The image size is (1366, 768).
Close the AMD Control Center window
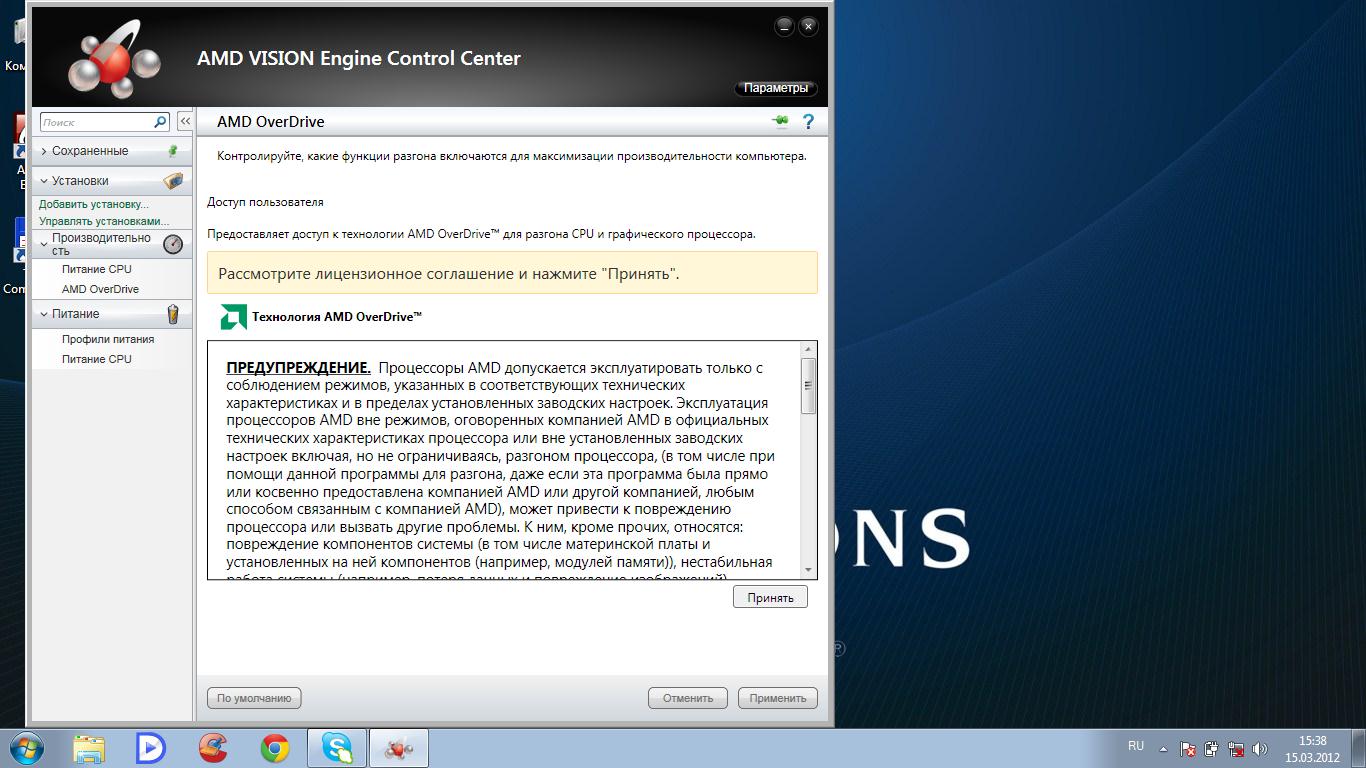(x=809, y=27)
